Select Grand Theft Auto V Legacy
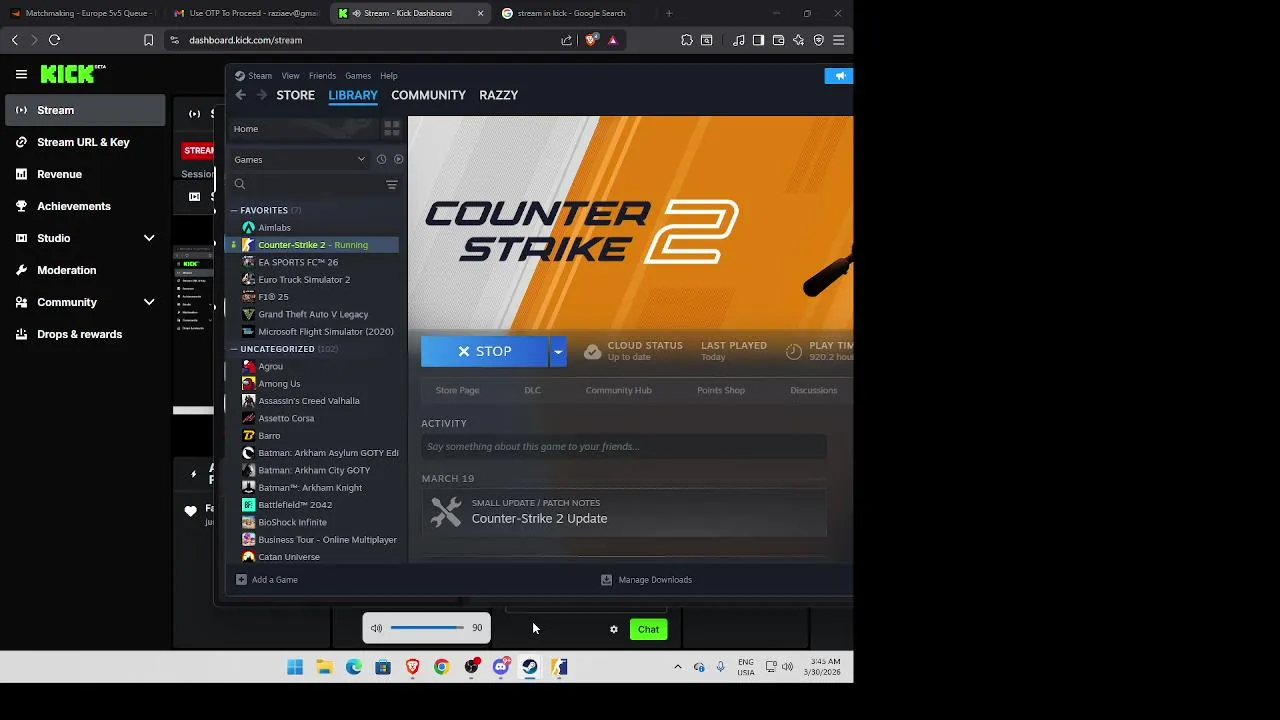Viewport: 1280px width, 720px height. [x=313, y=314]
